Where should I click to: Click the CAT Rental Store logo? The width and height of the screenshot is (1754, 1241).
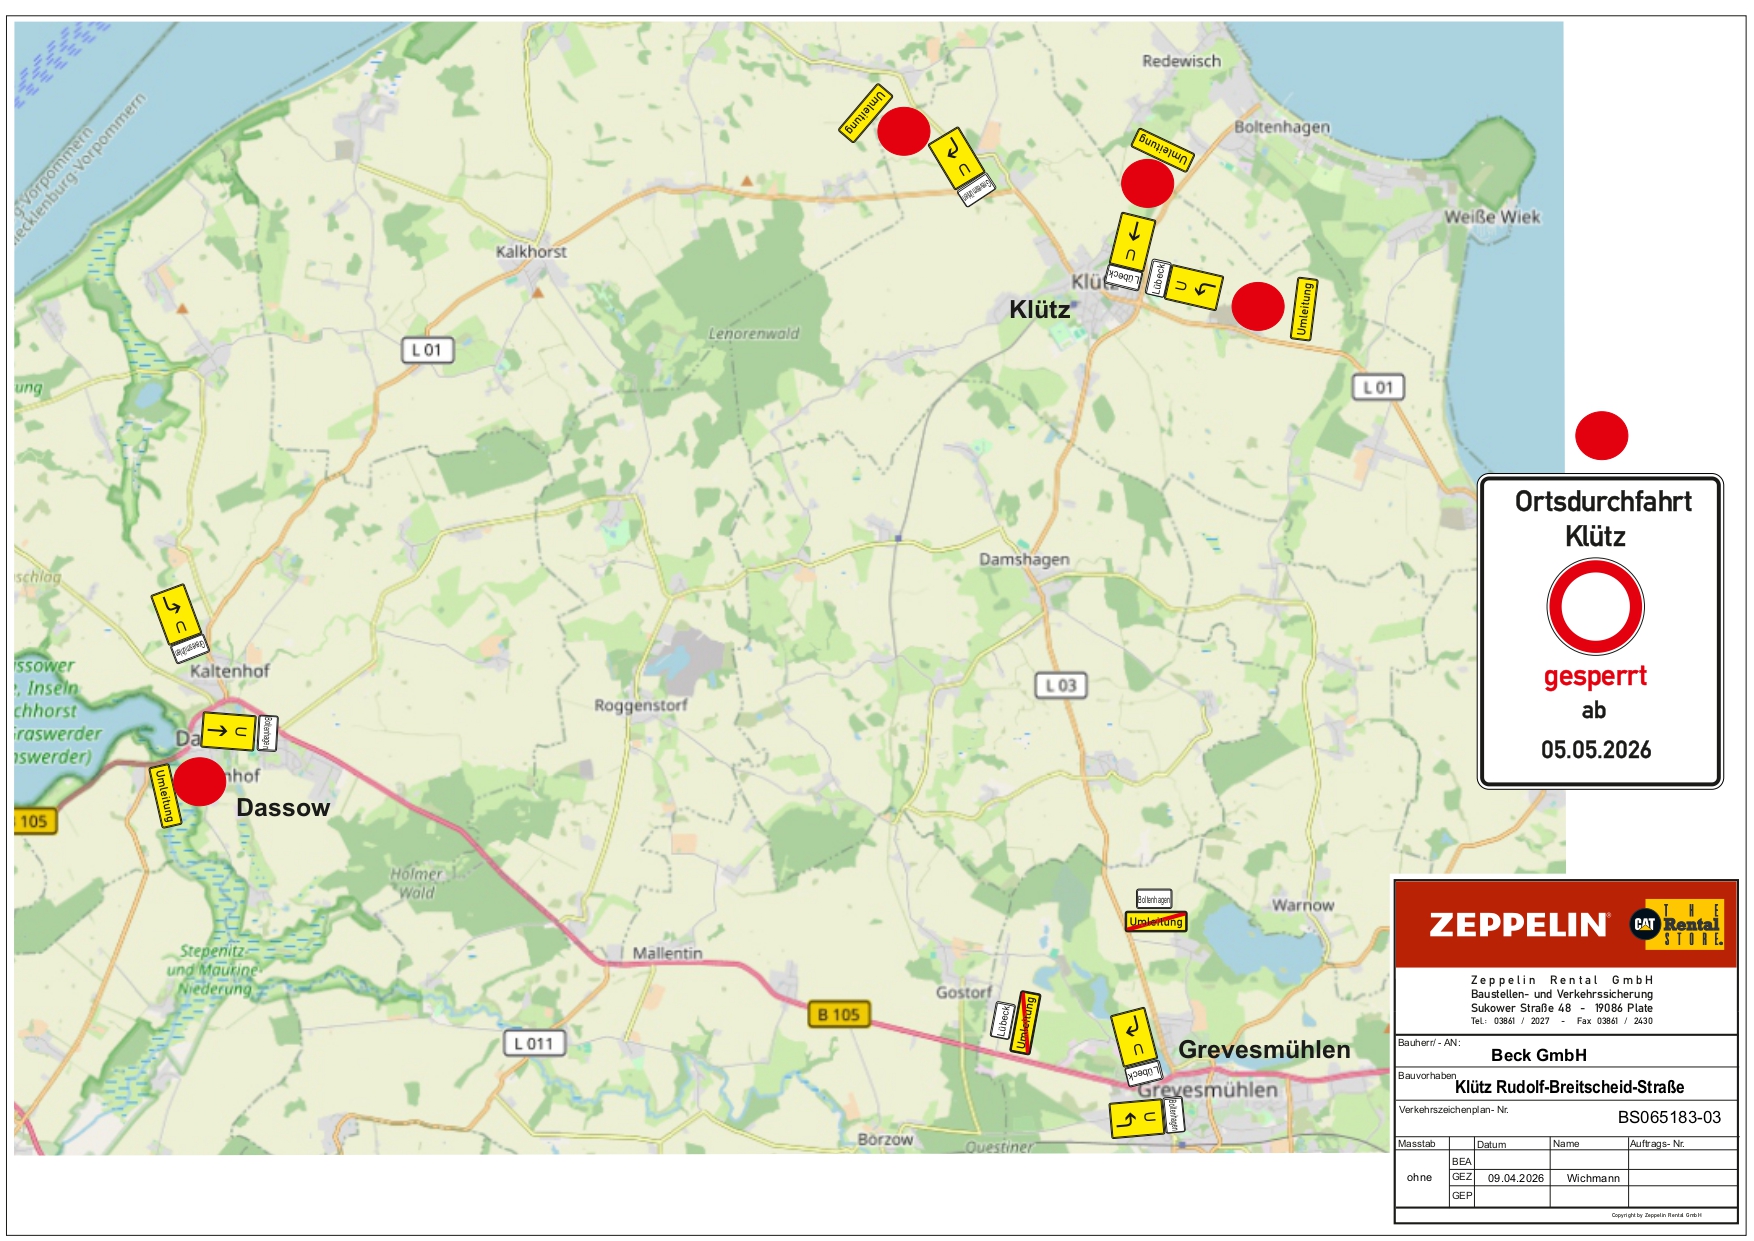[x=1676, y=924]
